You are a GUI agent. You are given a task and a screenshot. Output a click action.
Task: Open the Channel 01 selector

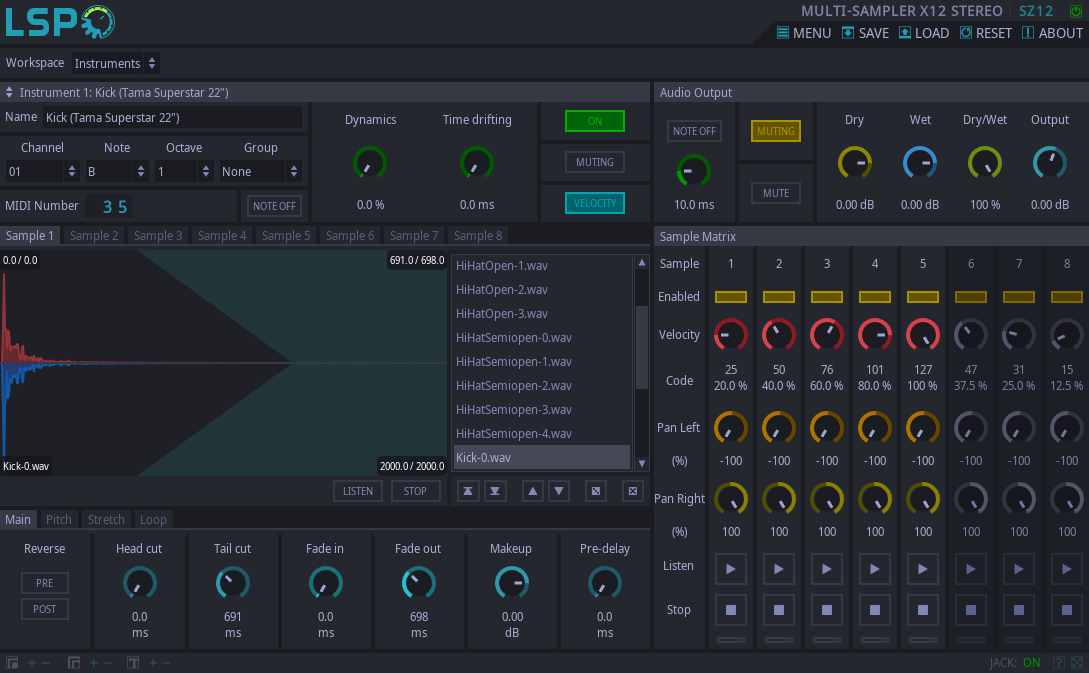[x=42, y=172]
